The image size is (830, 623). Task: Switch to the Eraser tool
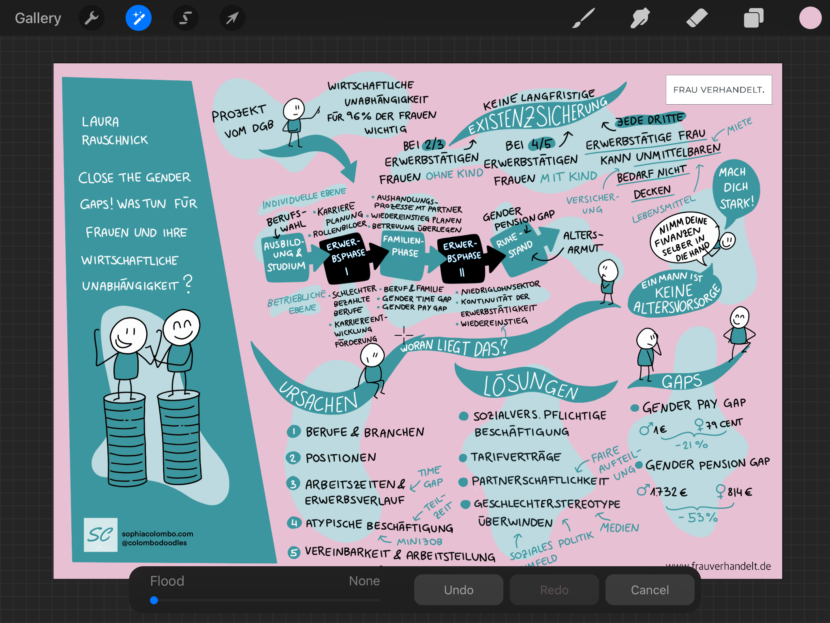click(x=697, y=18)
